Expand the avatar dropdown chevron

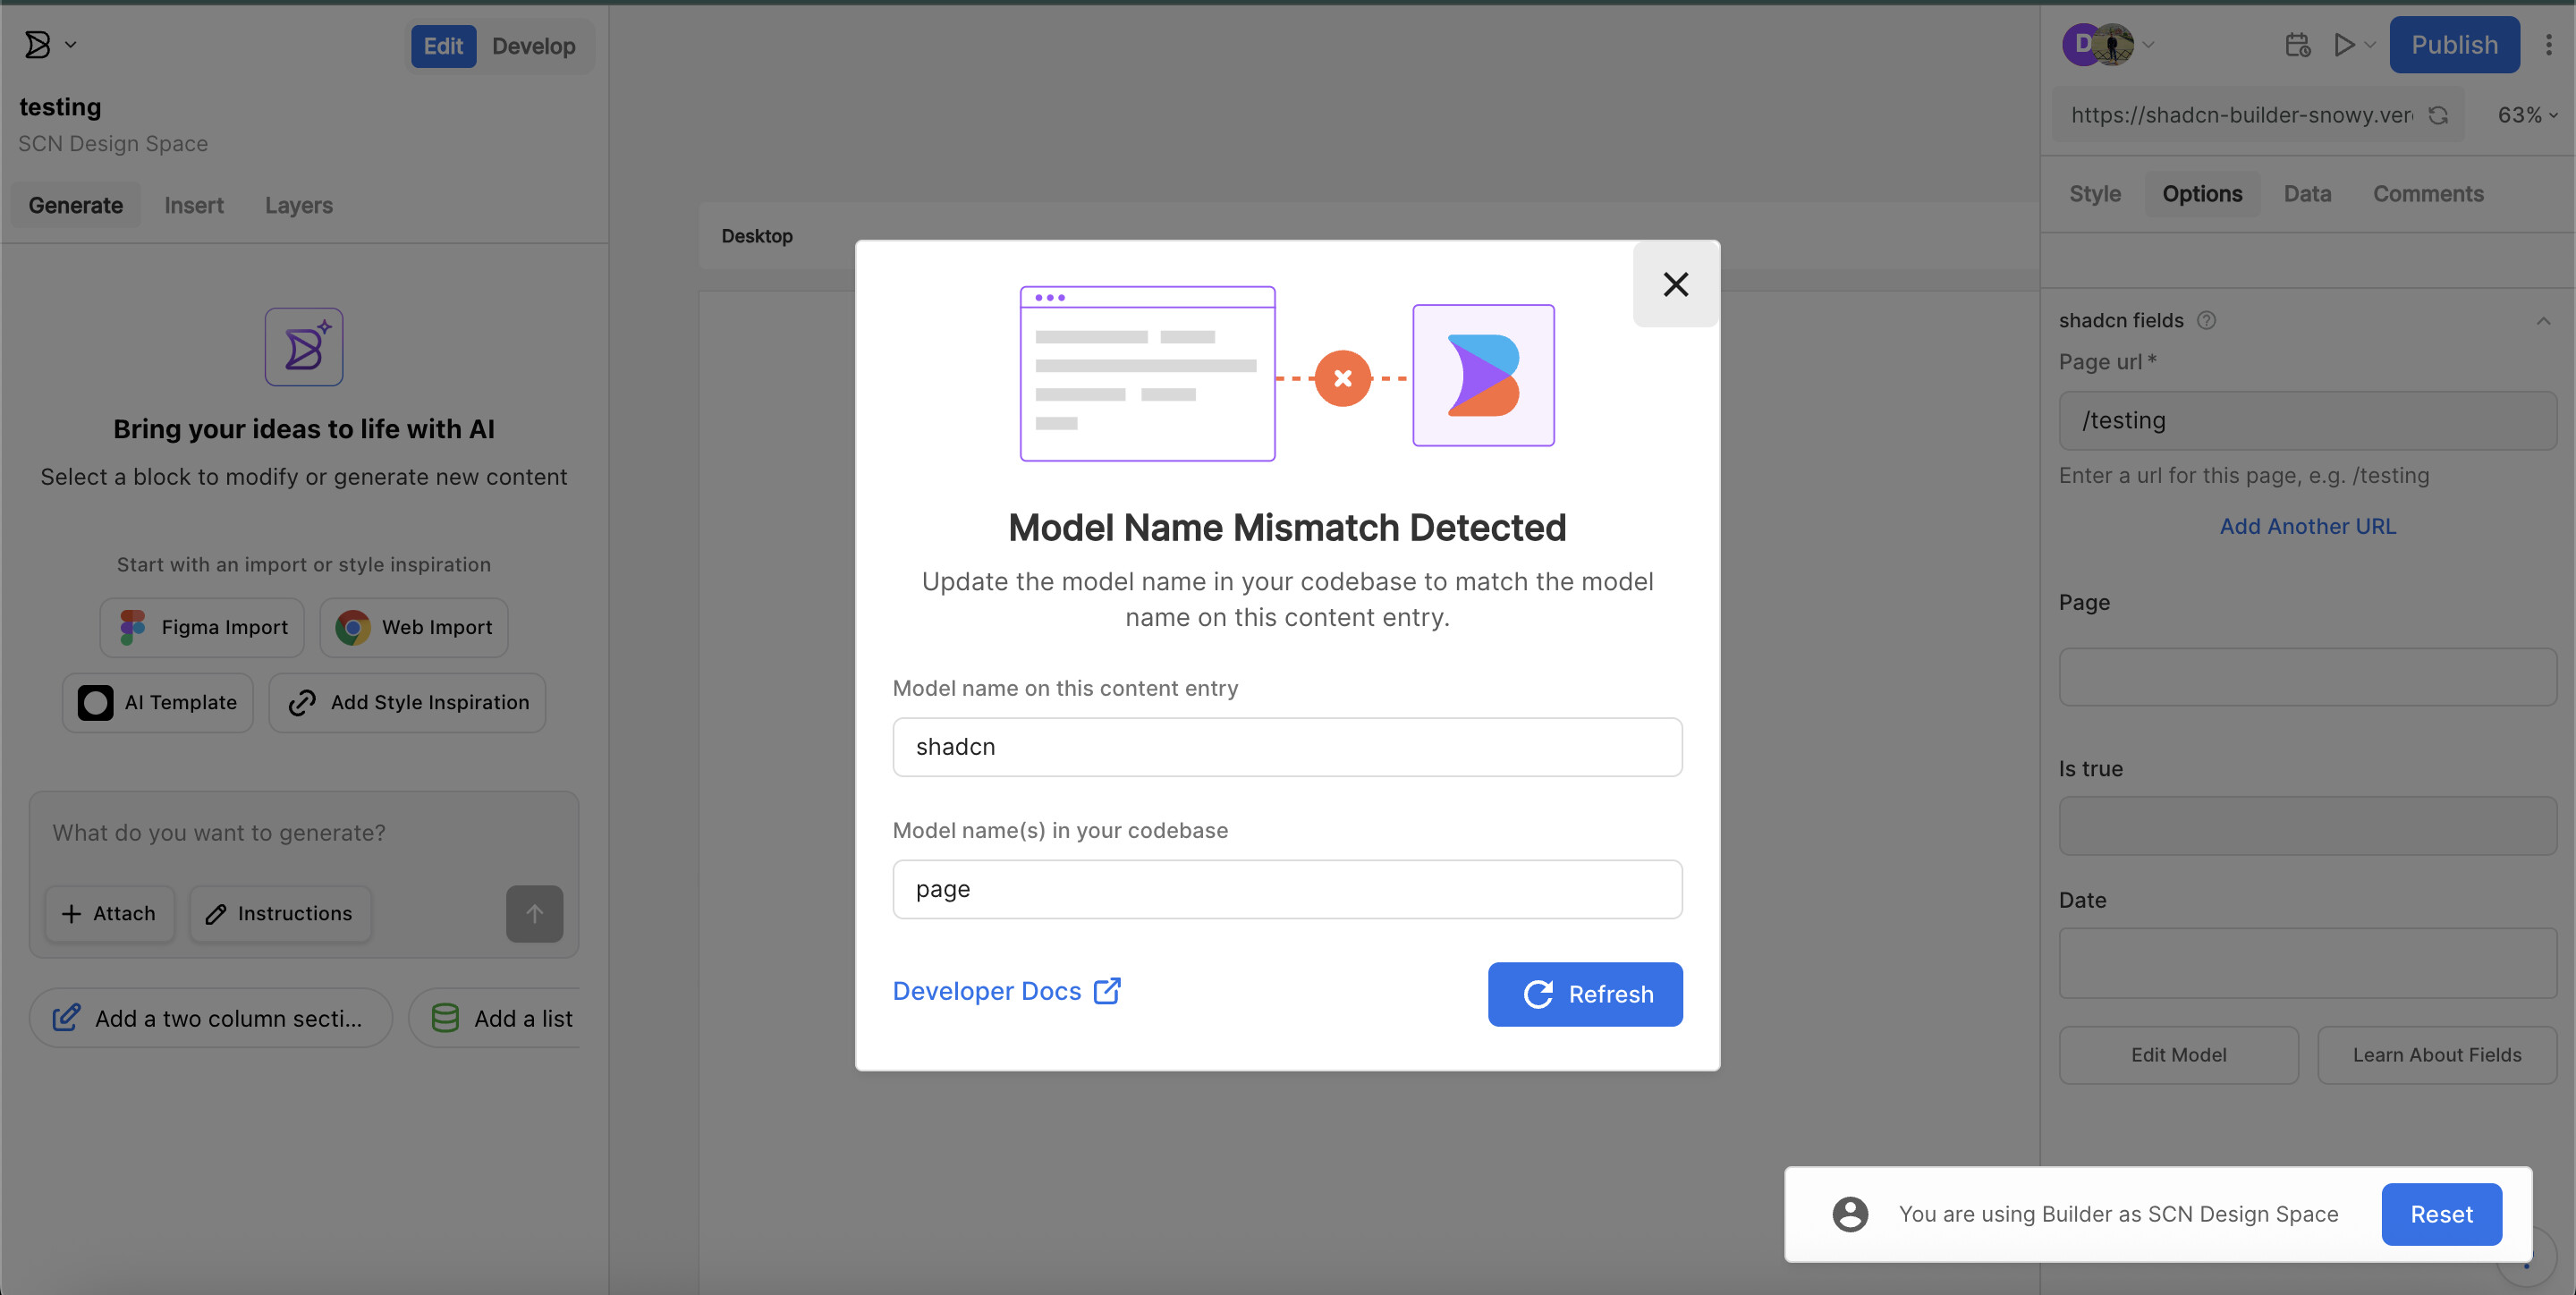2148,44
